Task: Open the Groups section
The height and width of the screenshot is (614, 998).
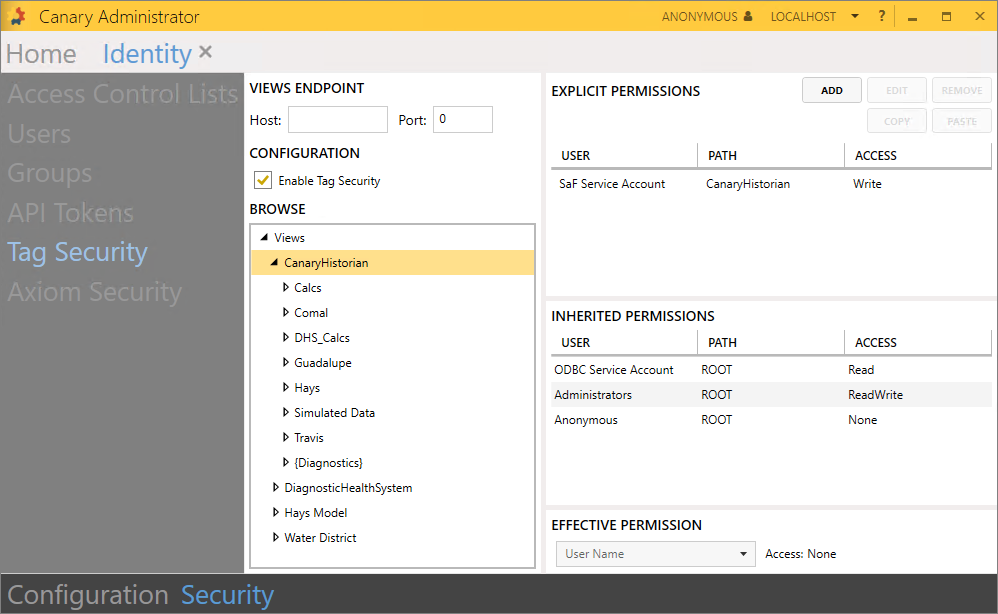Action: click(x=50, y=174)
